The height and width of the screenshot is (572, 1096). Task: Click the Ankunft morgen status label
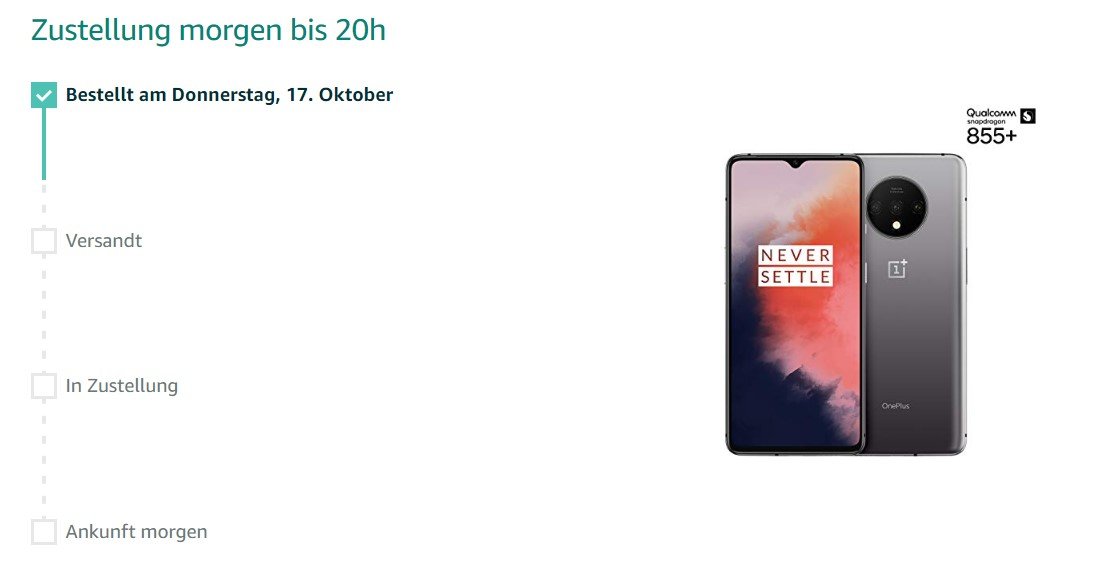[x=136, y=531]
